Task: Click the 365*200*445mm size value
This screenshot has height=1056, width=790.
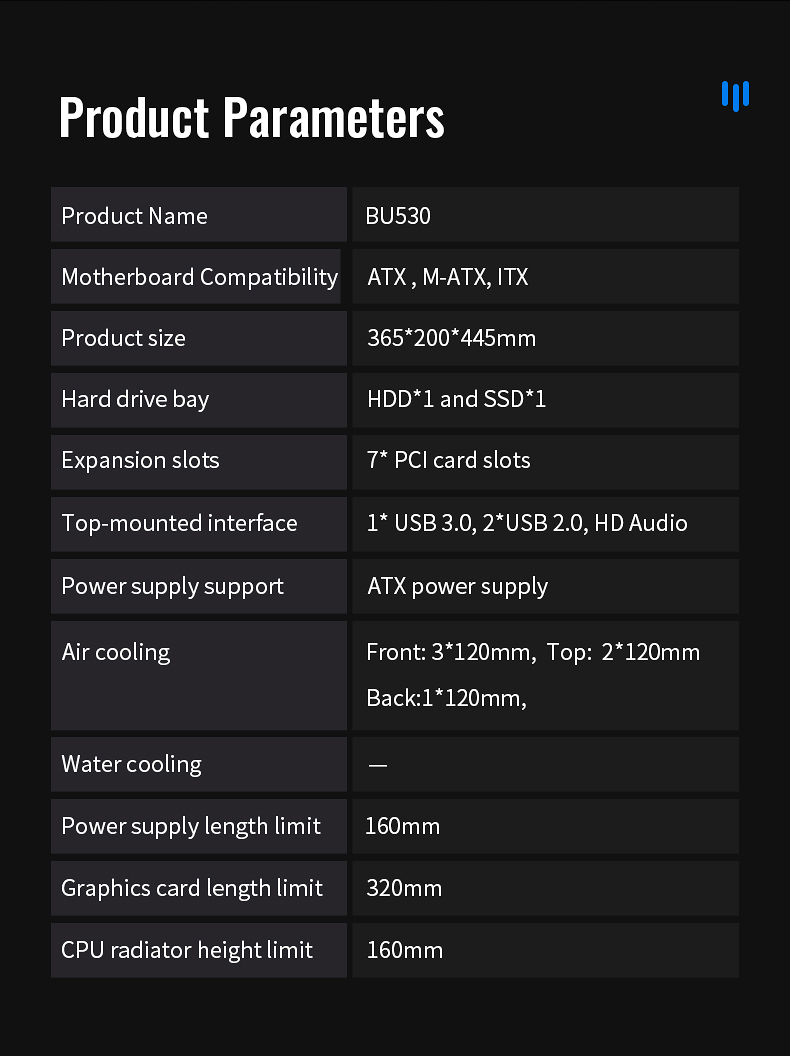Action: pos(451,337)
